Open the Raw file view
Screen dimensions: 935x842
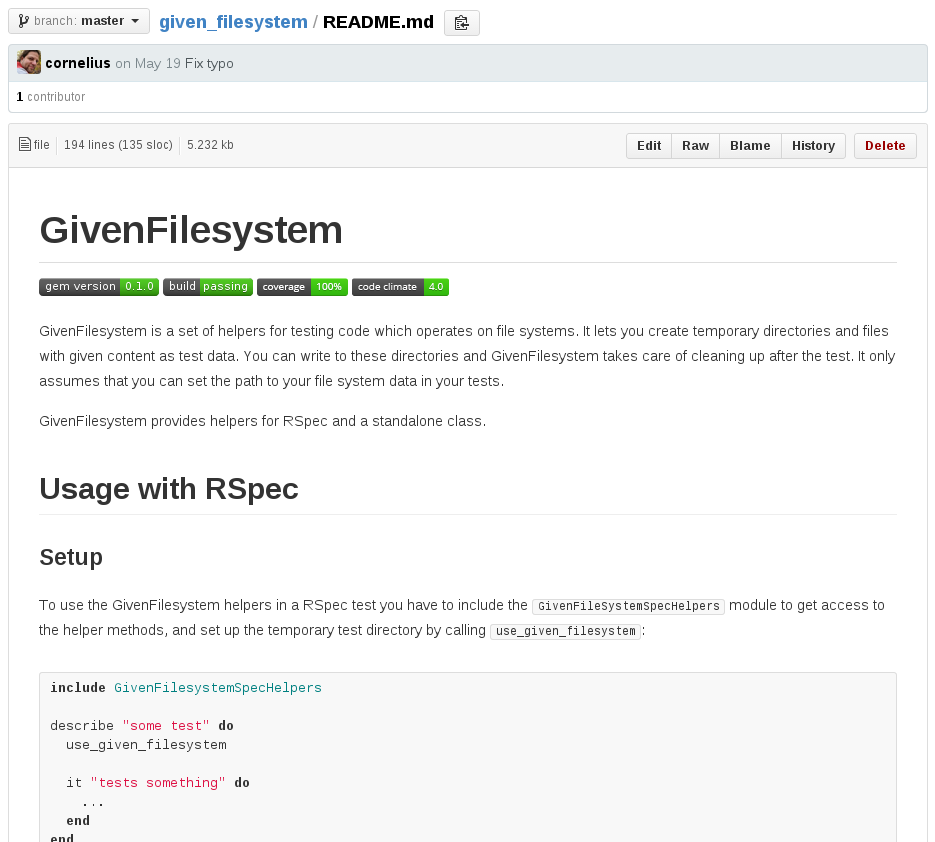point(695,146)
